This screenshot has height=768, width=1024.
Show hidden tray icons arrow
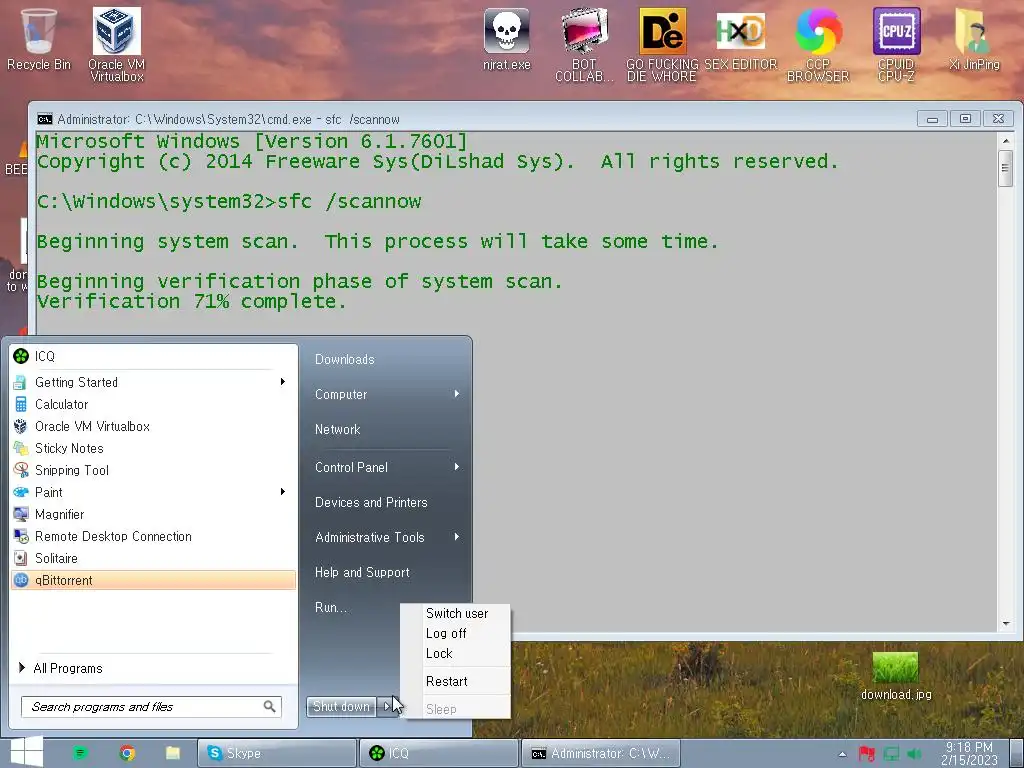tap(842, 754)
